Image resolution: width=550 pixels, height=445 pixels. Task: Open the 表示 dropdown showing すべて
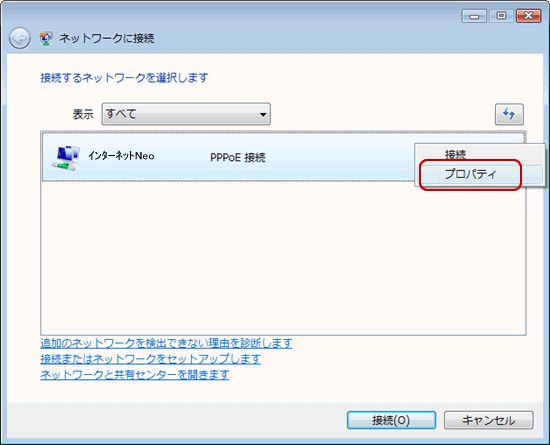coord(186,114)
